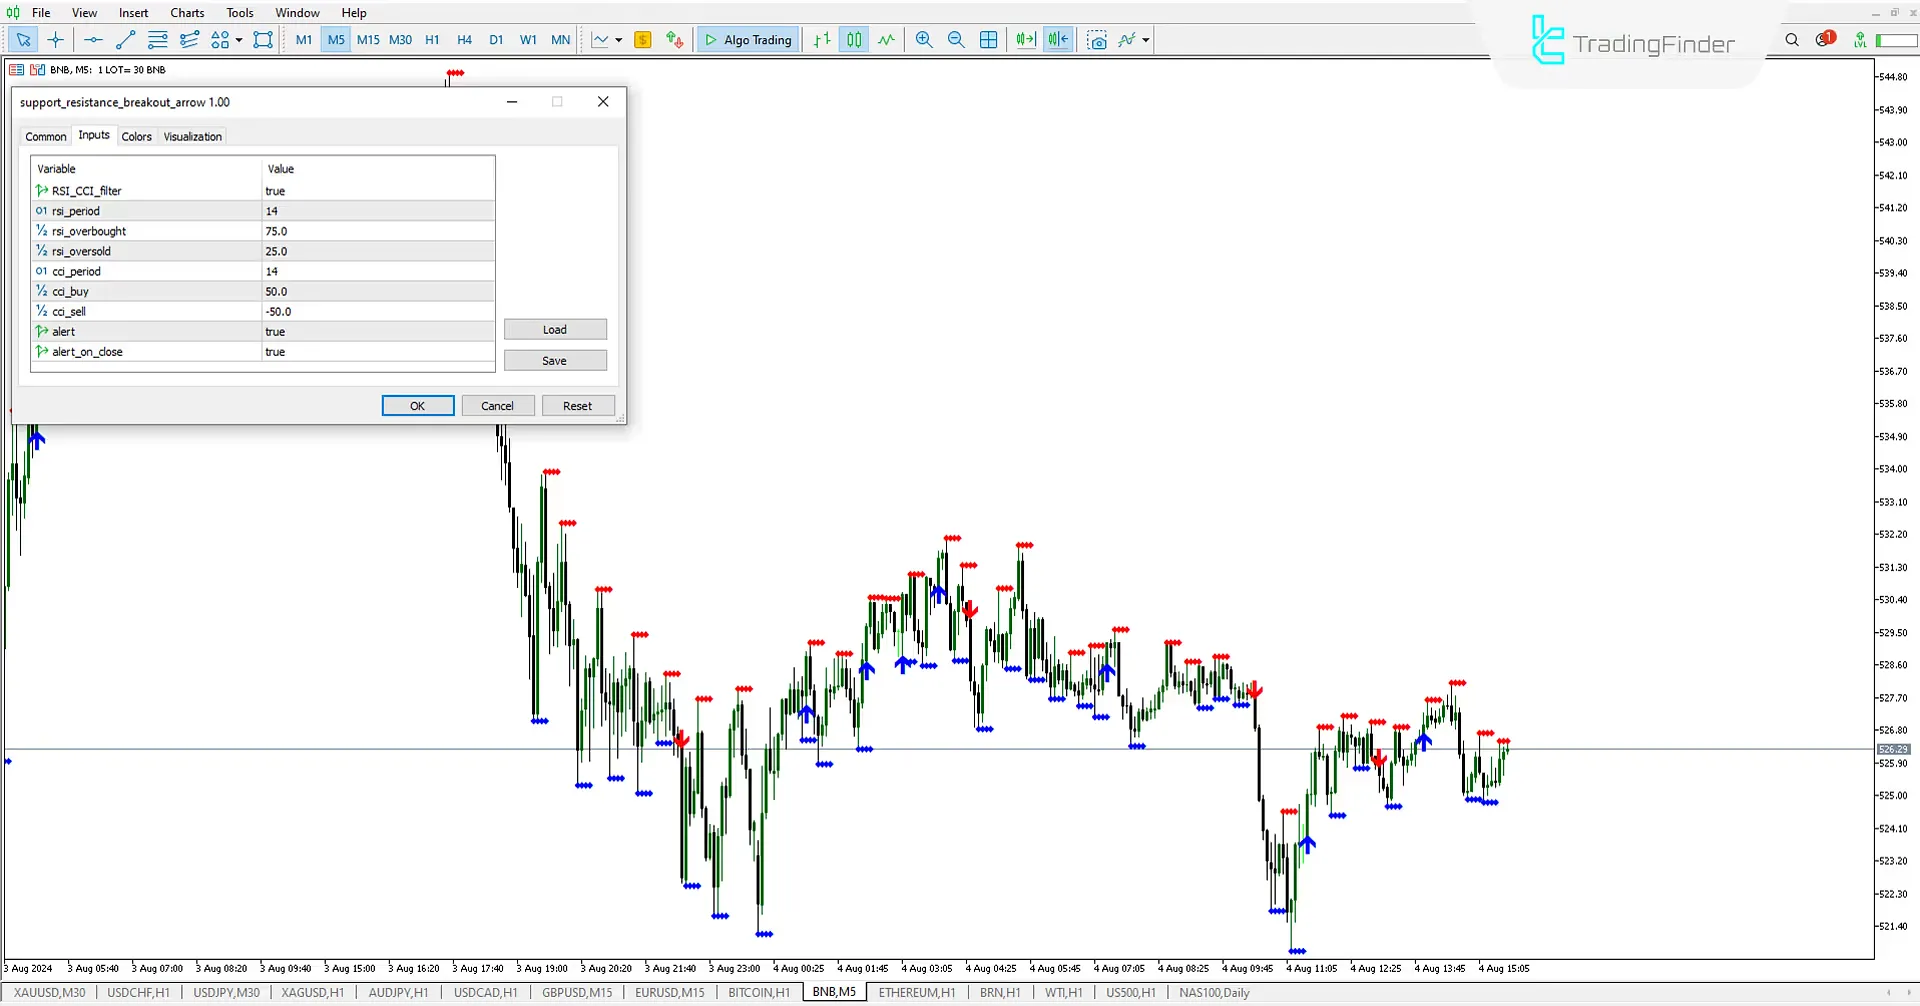Open the tiled windows view
The width and height of the screenshot is (1920, 1006).
coord(988,40)
